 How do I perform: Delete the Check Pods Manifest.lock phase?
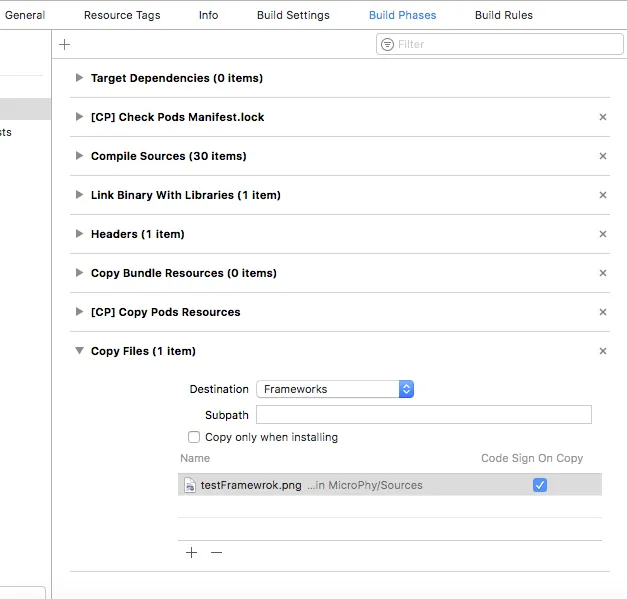[603, 117]
